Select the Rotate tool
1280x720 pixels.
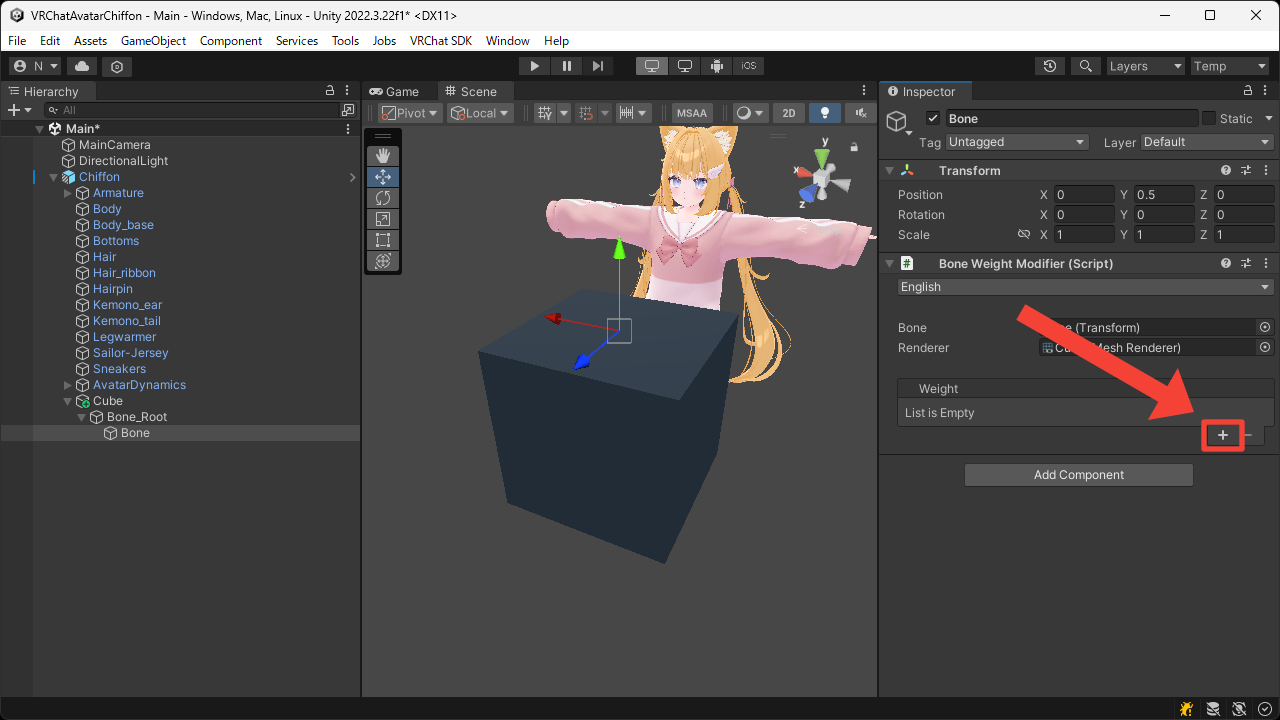382,198
